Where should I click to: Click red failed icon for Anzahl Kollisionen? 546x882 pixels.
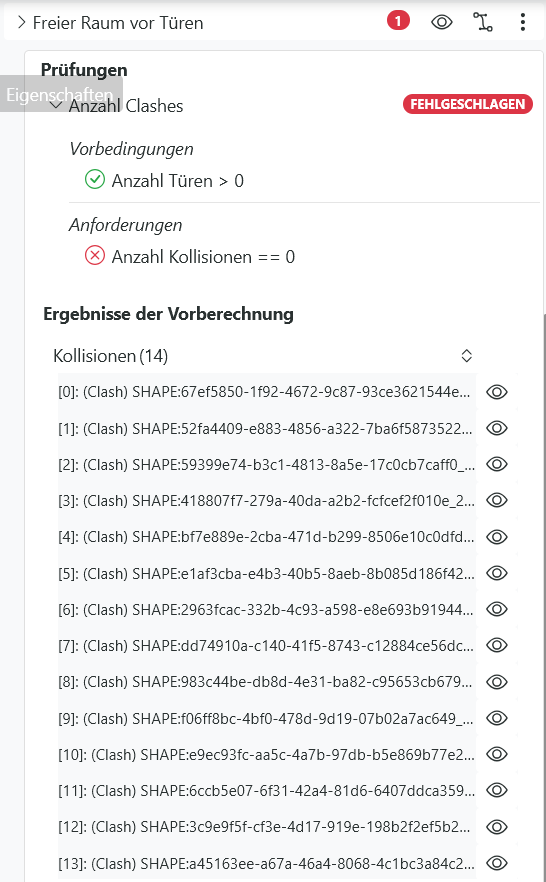pos(94,256)
